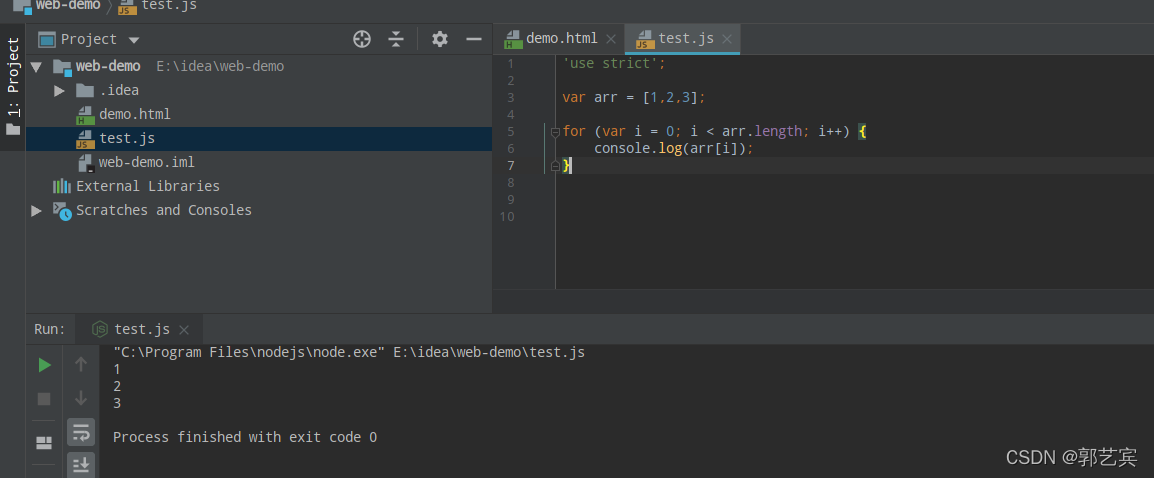Click the locate/select opened file target icon
1154x478 pixels.
pyautogui.click(x=361, y=39)
